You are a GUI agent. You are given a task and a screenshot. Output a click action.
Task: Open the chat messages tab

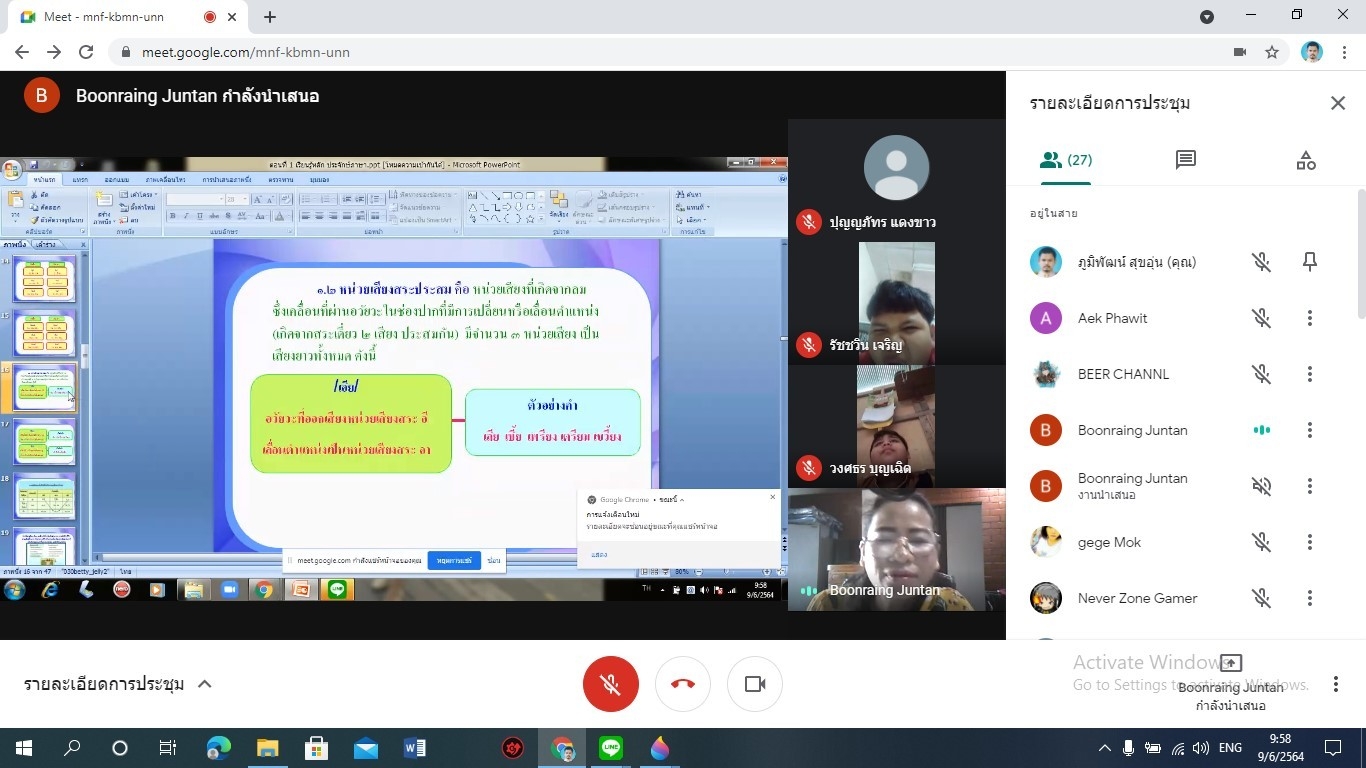click(x=1186, y=160)
